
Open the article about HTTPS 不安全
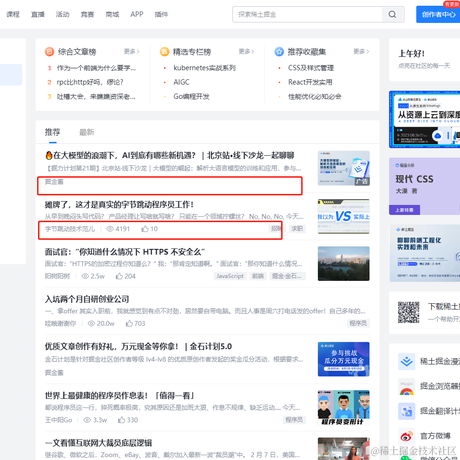(125, 252)
